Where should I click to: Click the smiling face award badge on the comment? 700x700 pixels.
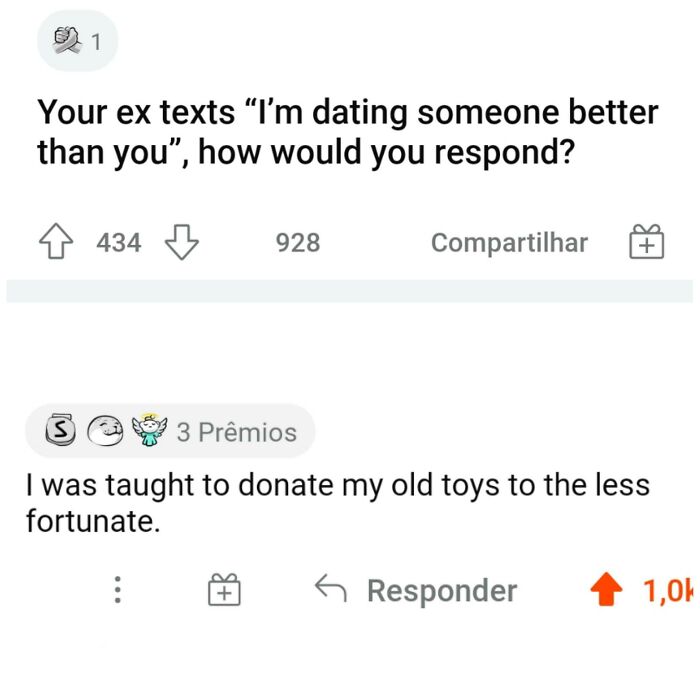105,432
